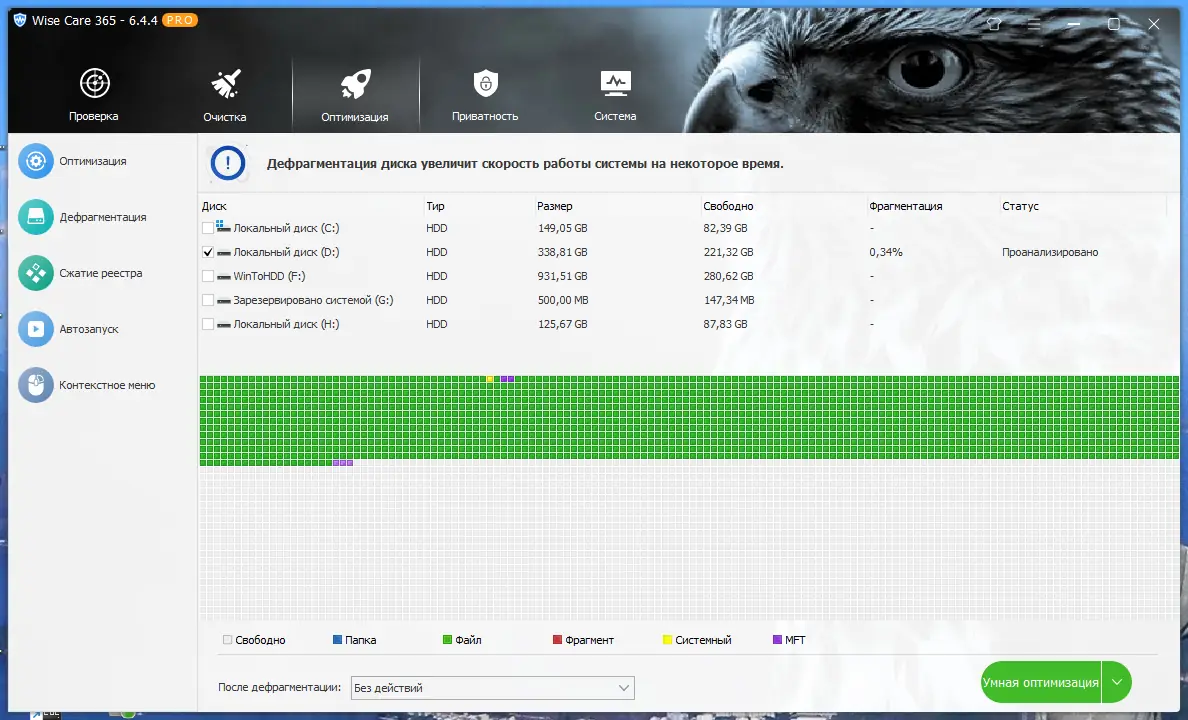Open the Приватность shield icon
The height and width of the screenshot is (720, 1188).
point(486,83)
